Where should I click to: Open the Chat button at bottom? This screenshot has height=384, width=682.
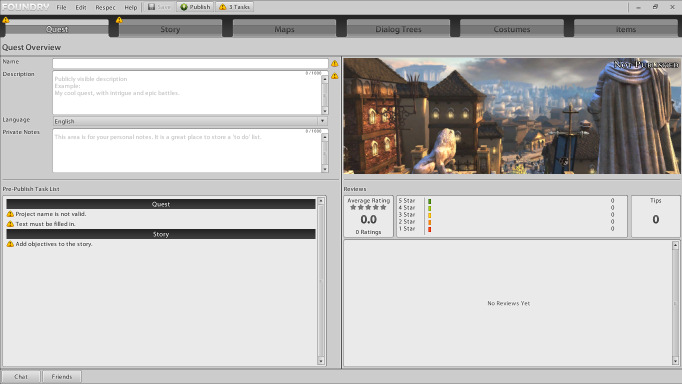click(x=21, y=377)
